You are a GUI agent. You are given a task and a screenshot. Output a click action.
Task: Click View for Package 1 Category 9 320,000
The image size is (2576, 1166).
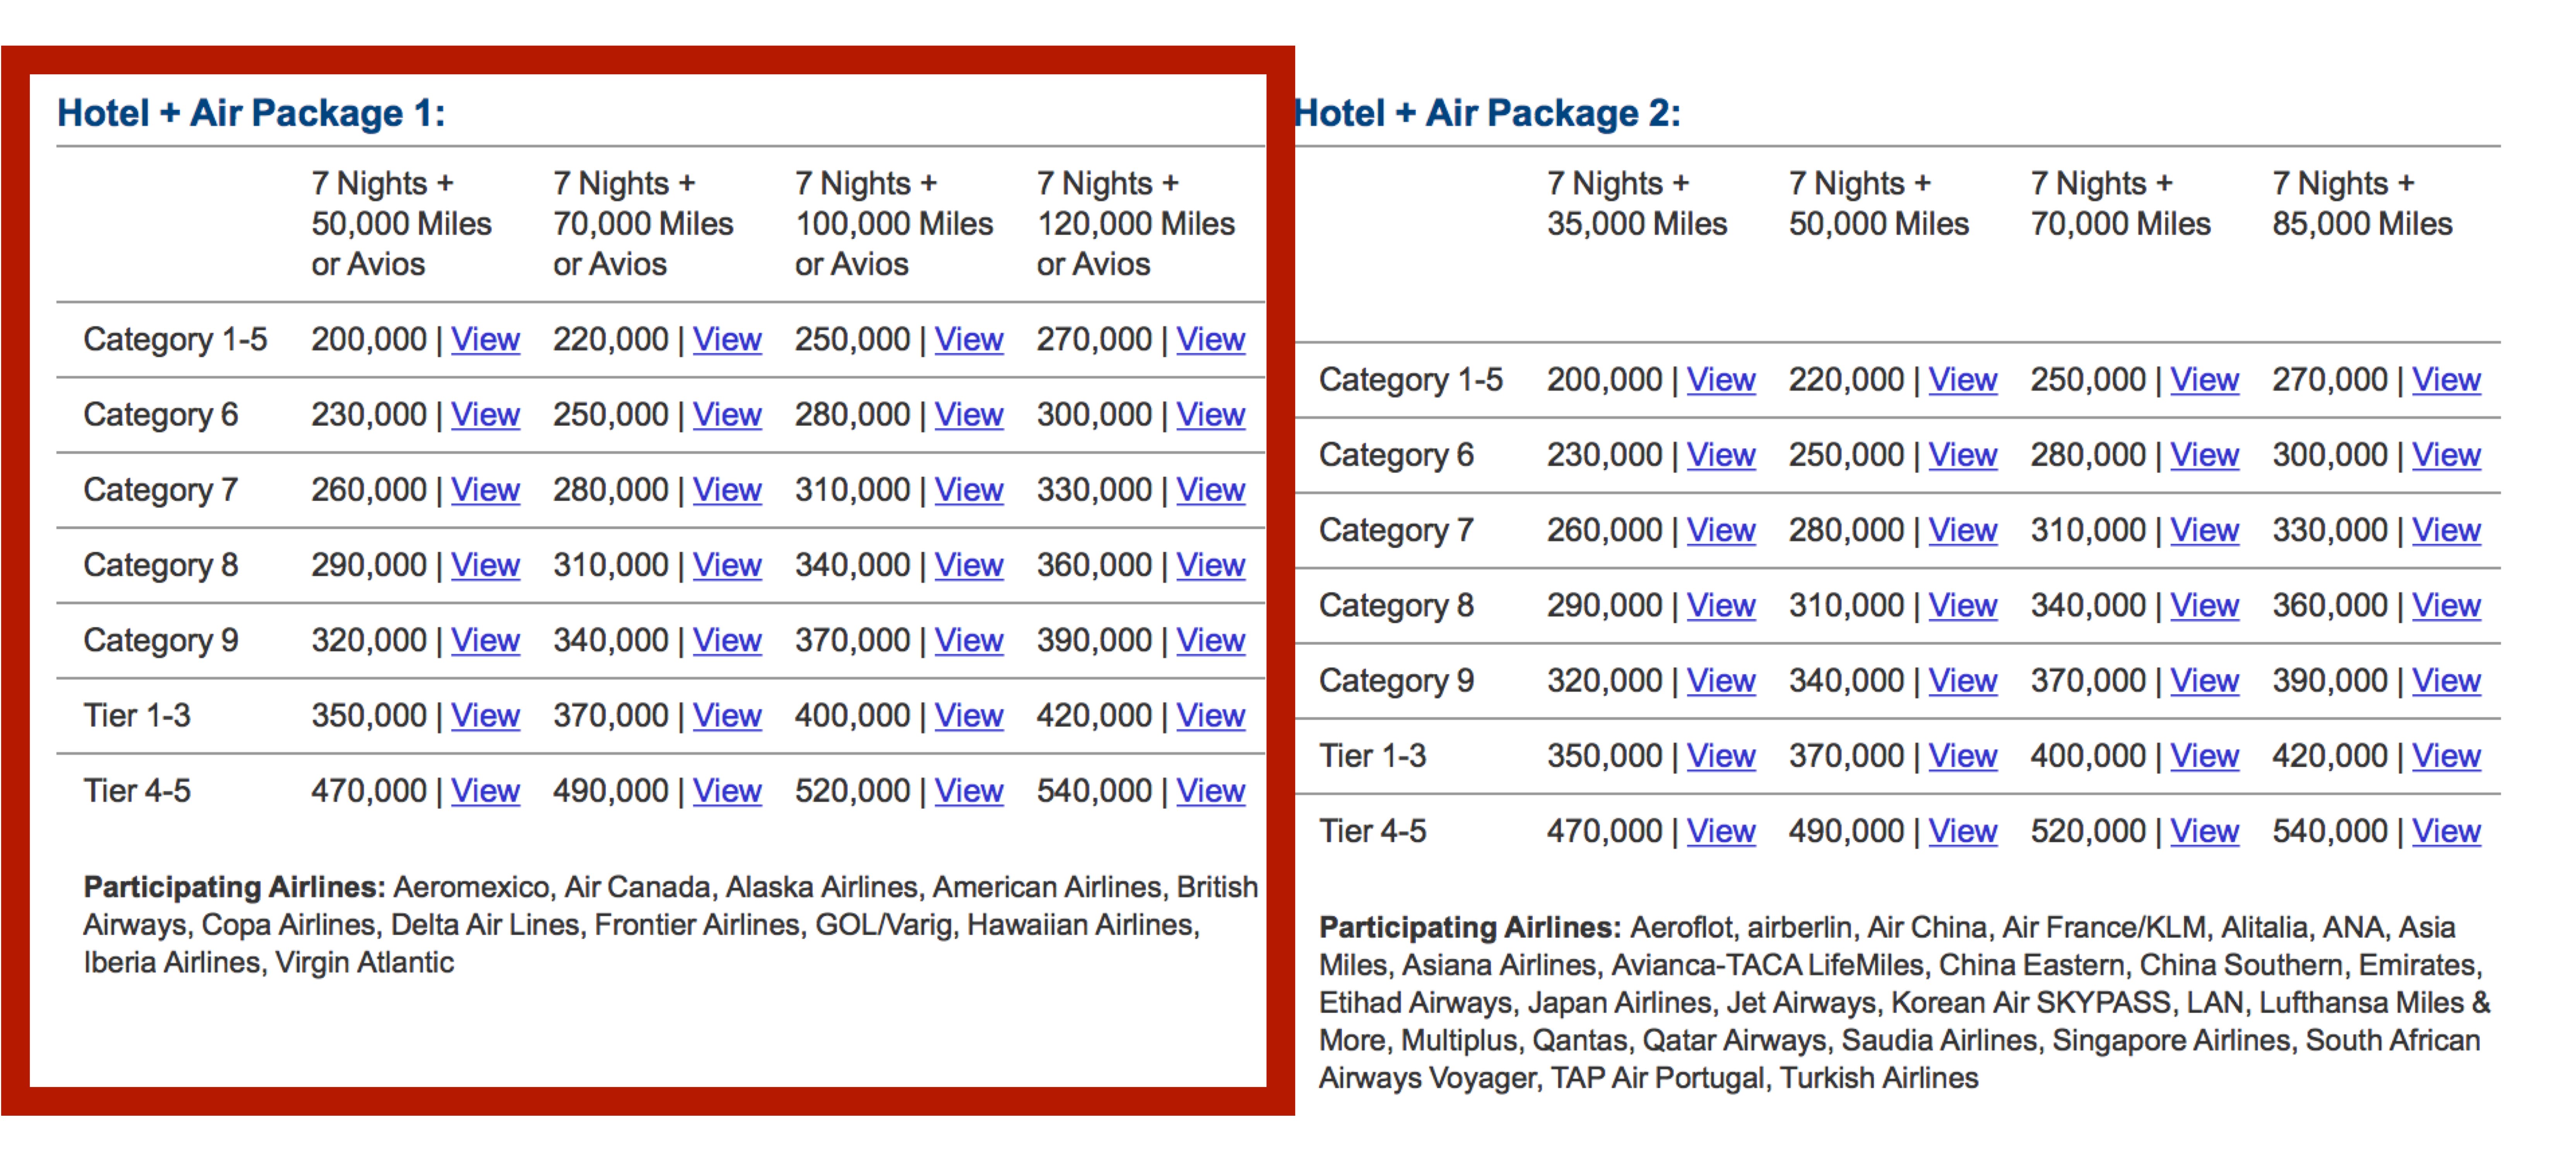(x=485, y=640)
